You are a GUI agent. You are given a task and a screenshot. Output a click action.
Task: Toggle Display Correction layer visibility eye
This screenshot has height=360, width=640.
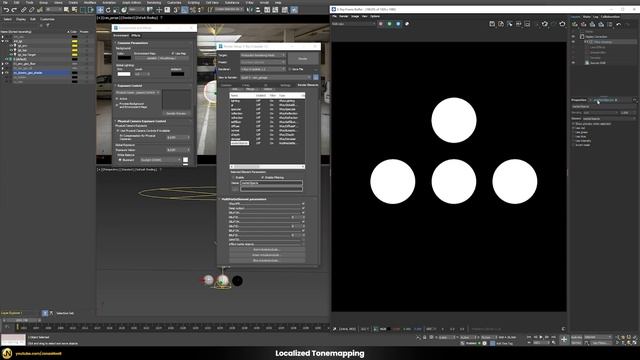(573, 36)
